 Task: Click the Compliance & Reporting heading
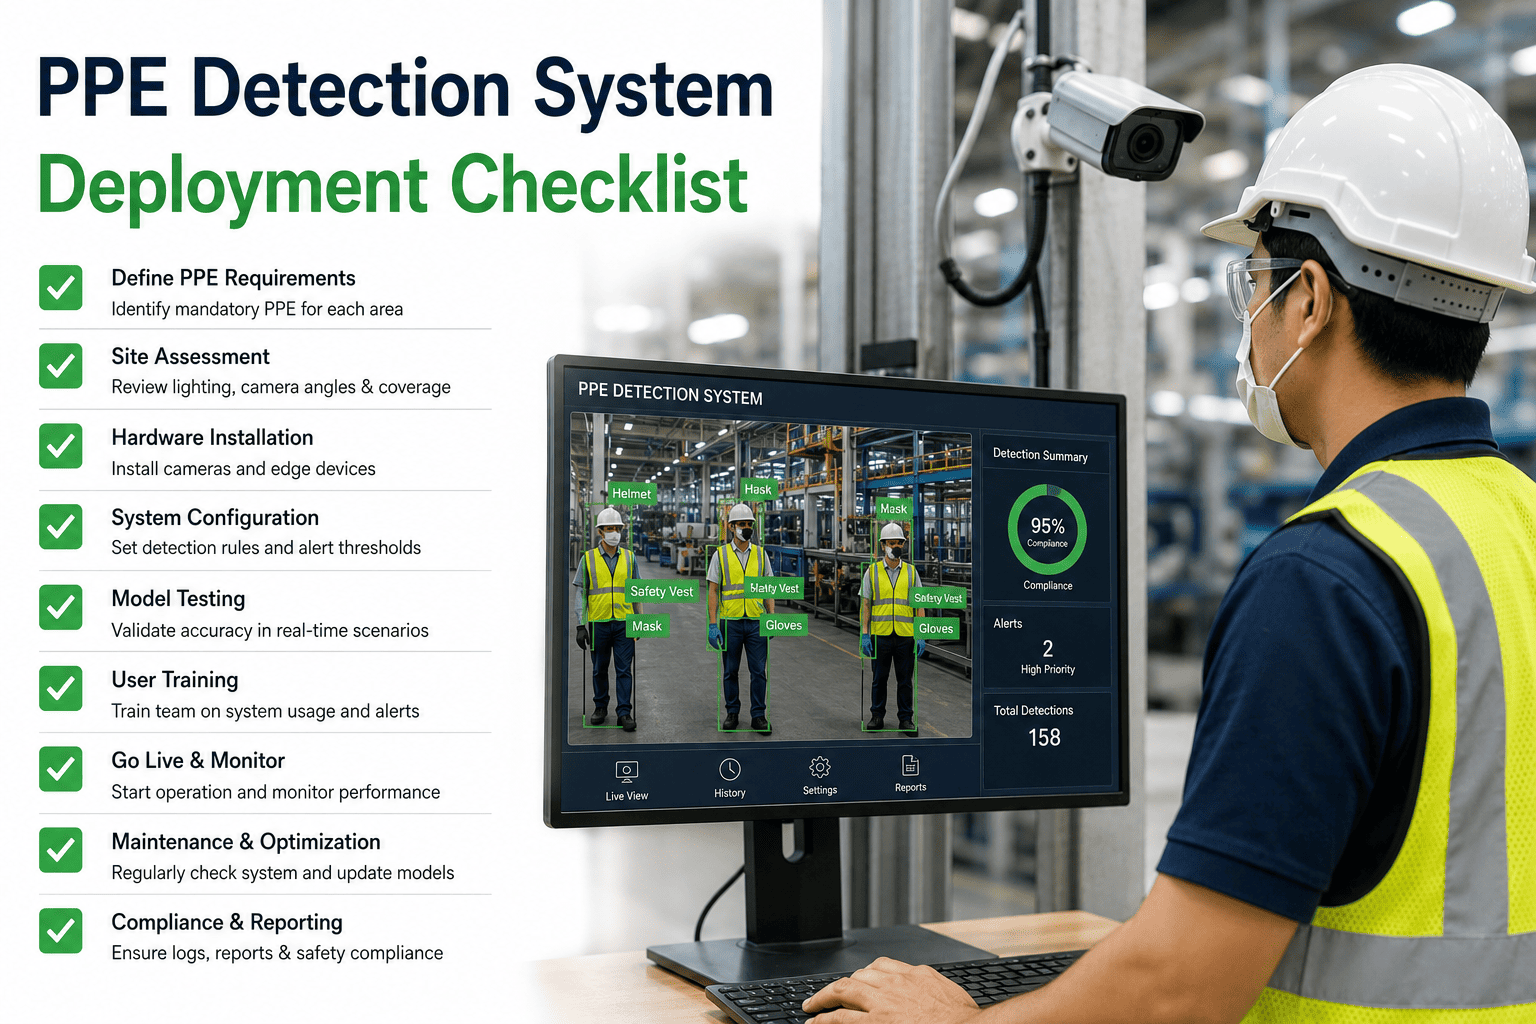point(227,922)
